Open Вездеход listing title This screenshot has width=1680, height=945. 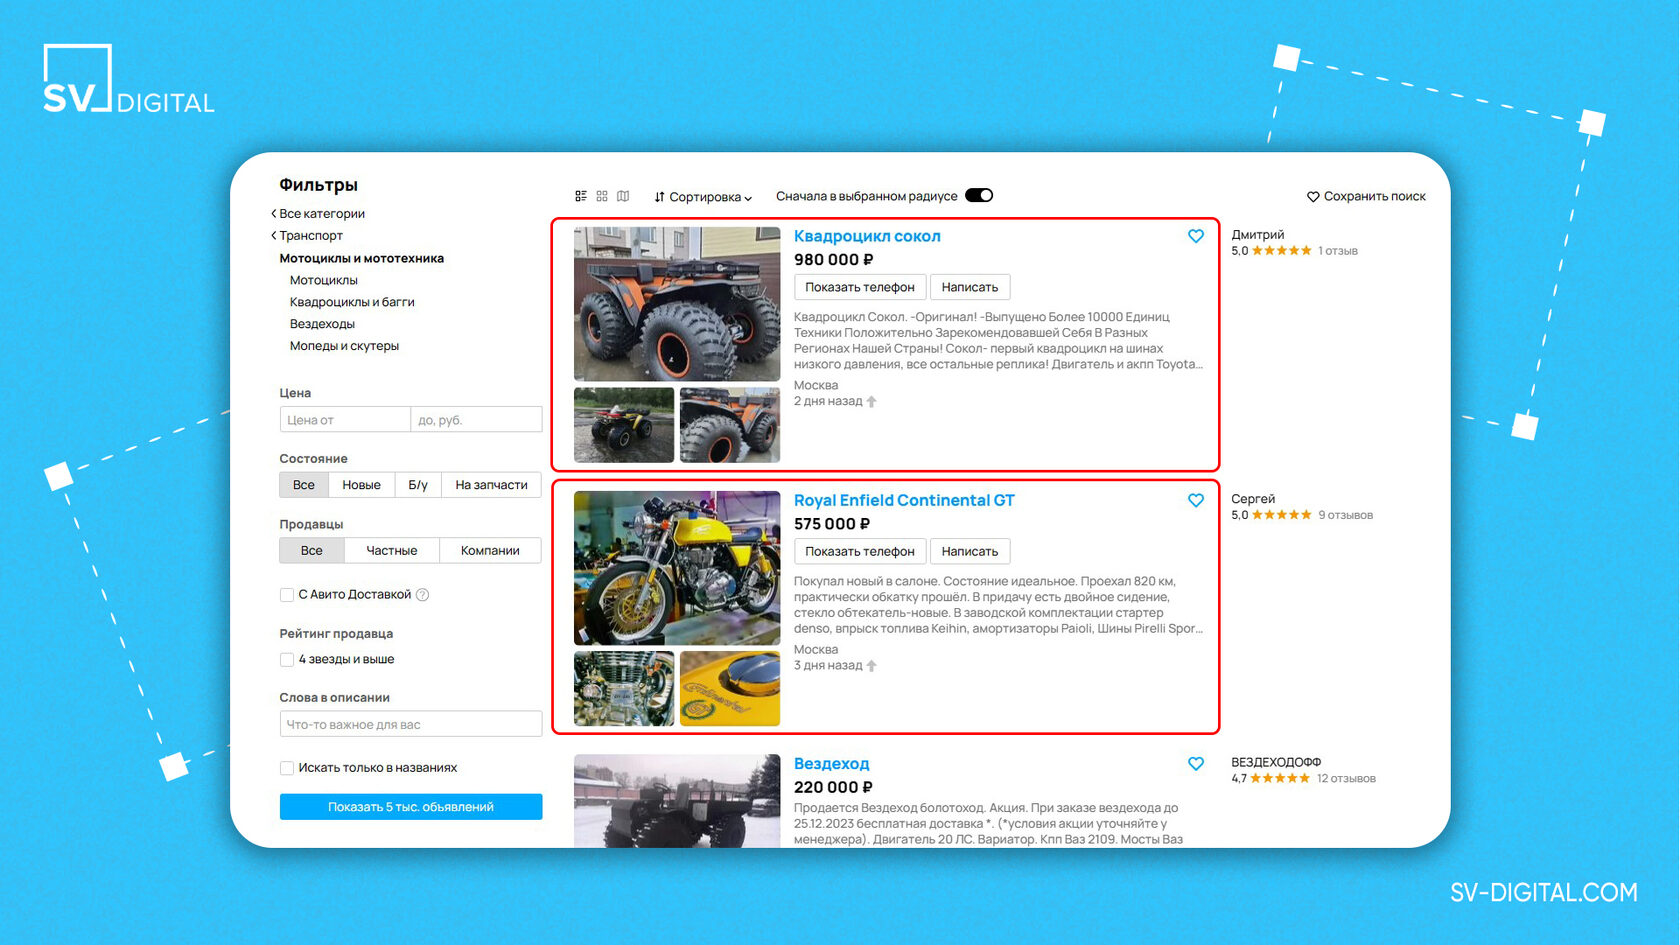(x=831, y=763)
